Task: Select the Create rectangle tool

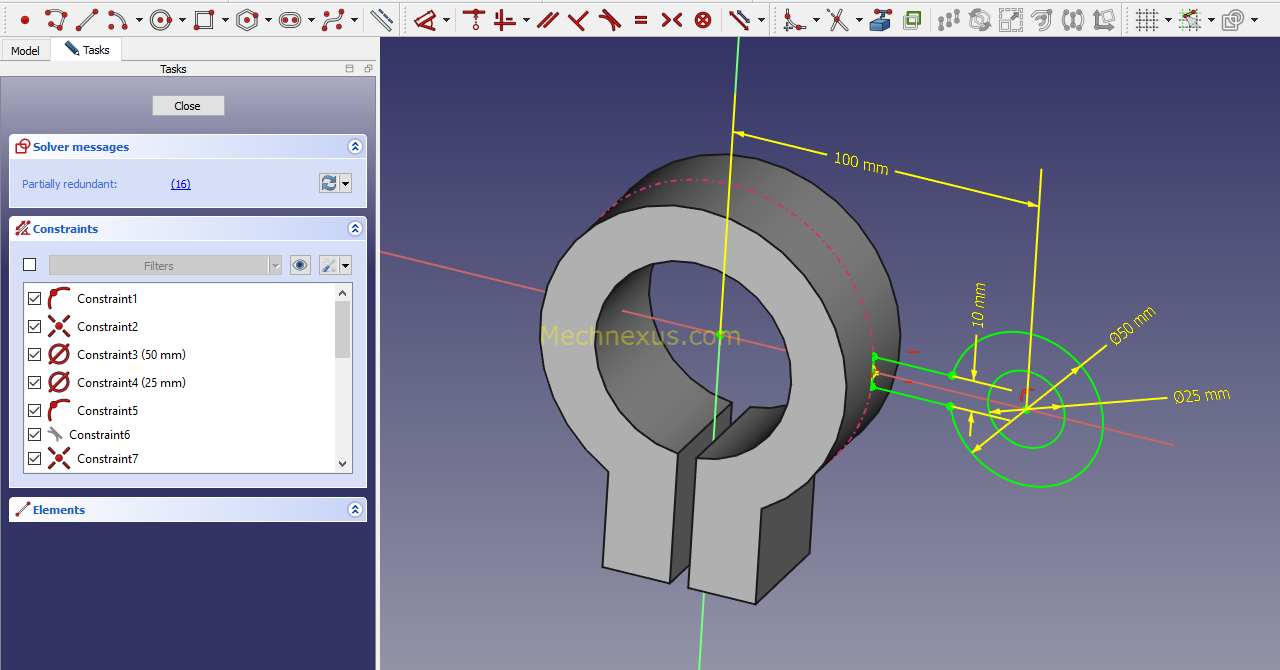Action: point(203,18)
